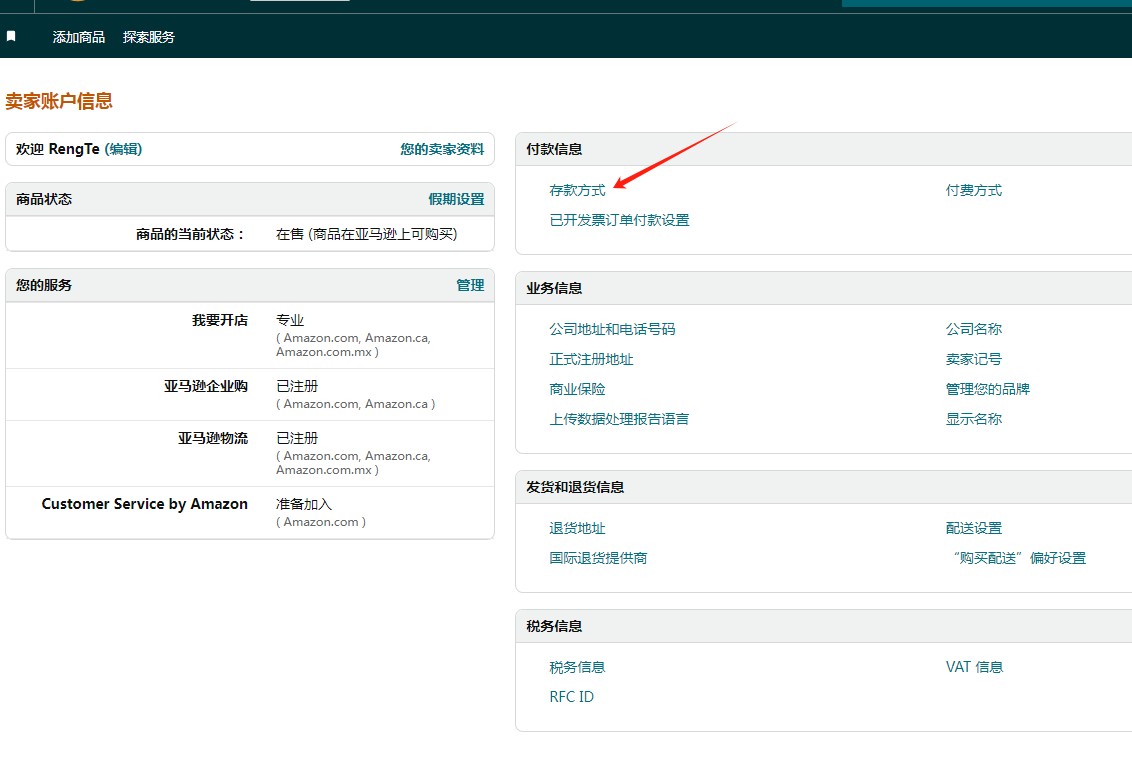Viewport: 1132px width, 757px height.
Task: Open RFC ID link
Action: 571,697
